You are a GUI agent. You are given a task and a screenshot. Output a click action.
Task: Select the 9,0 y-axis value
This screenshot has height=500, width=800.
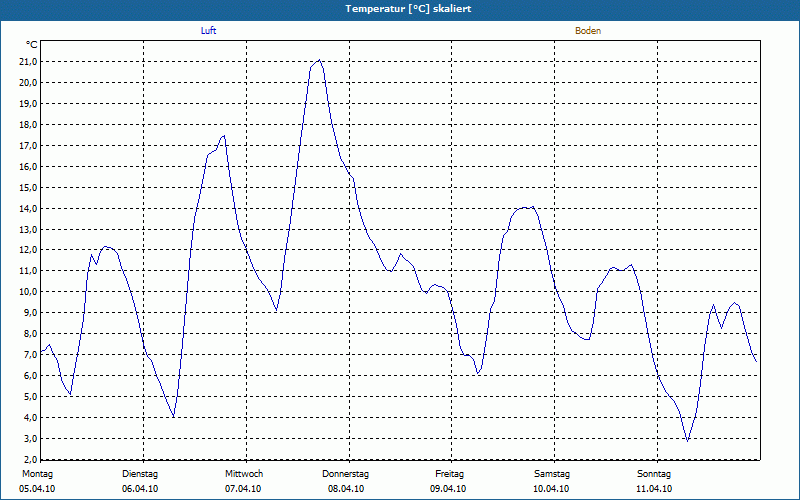[30, 313]
